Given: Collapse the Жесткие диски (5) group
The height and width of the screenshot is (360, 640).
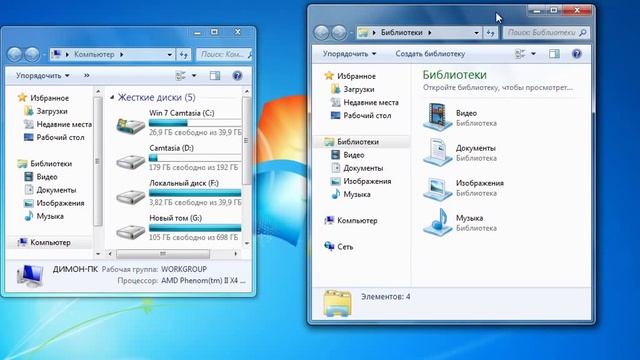Looking at the screenshot, I should [x=112, y=98].
